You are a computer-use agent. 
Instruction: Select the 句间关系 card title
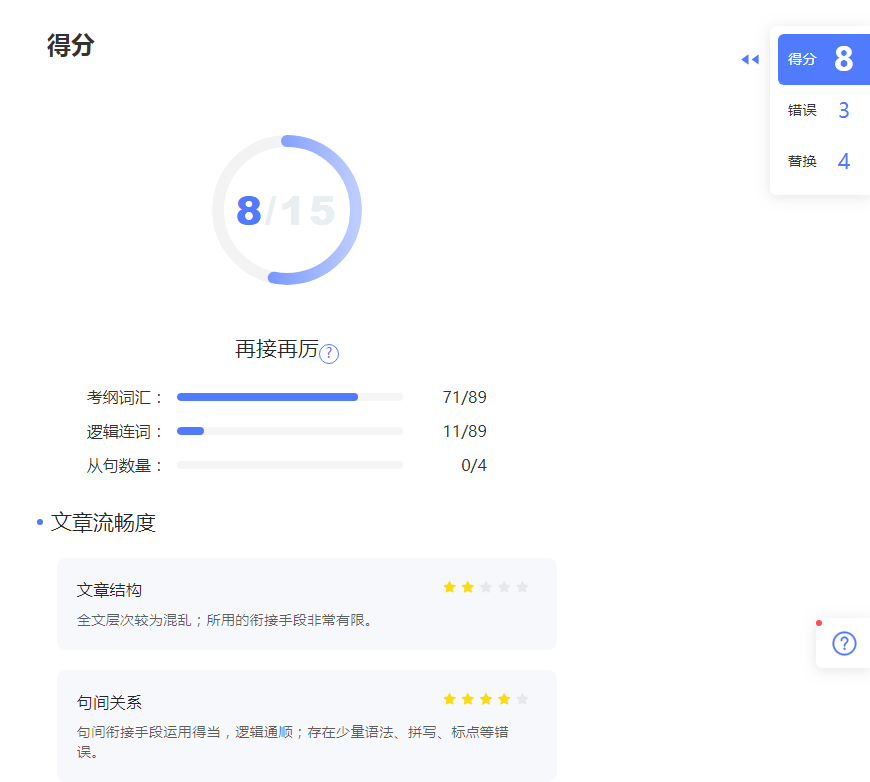tap(109, 703)
